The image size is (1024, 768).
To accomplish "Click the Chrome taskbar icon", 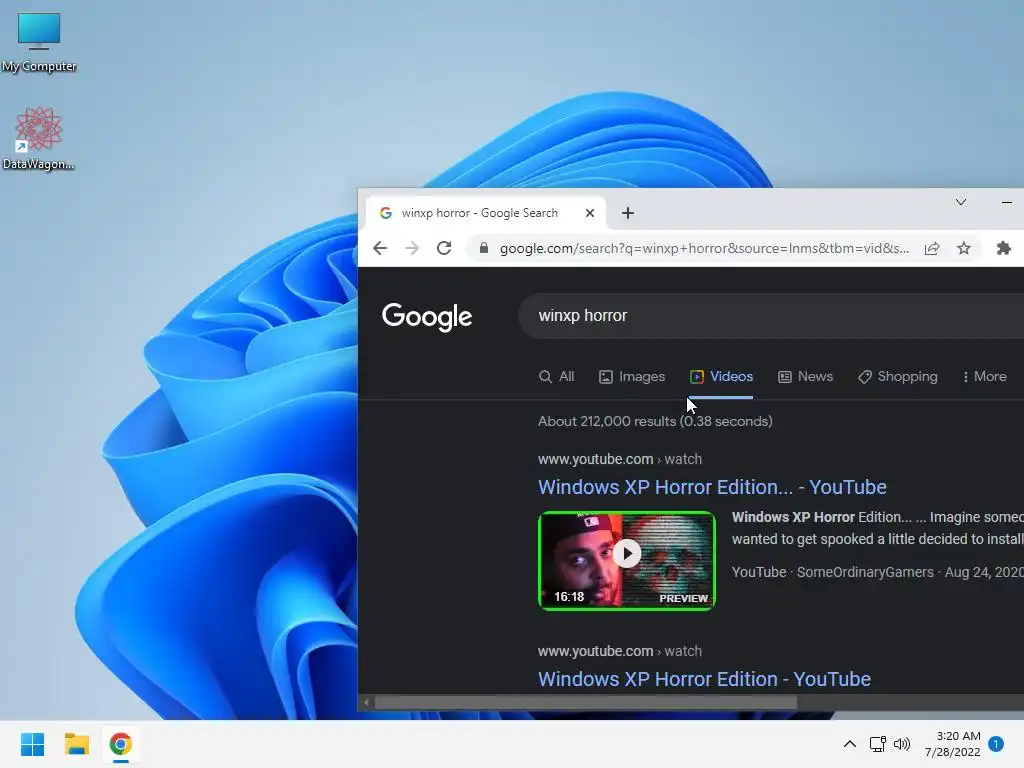I will tap(121, 744).
